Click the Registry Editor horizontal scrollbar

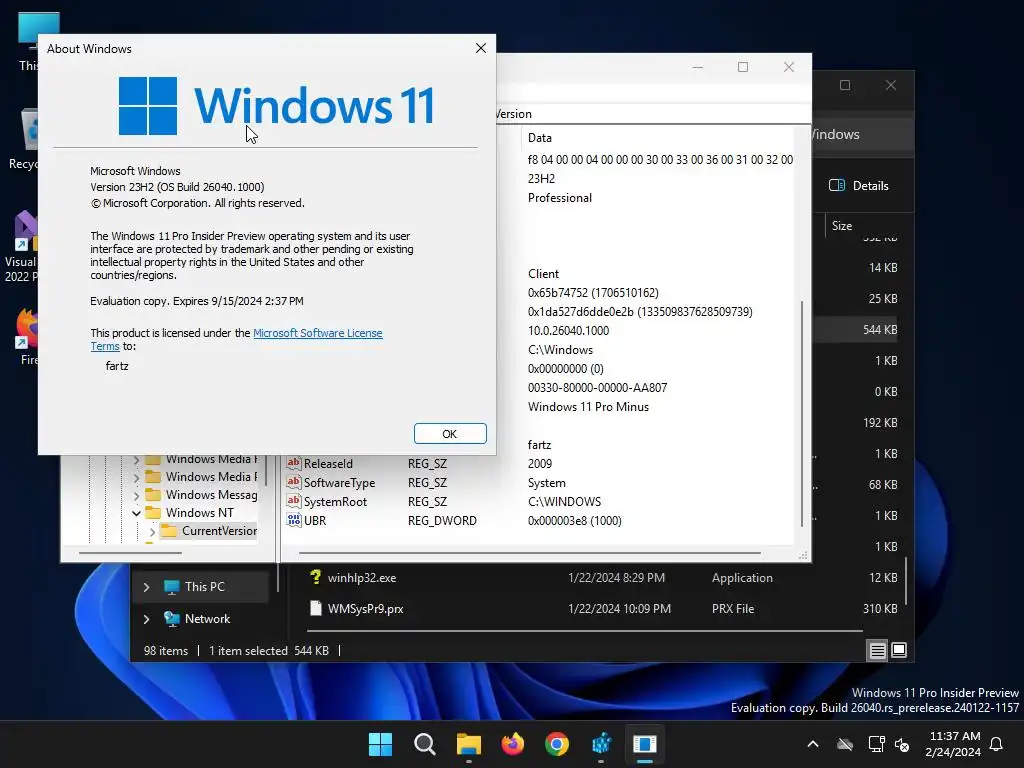[x=530, y=553]
